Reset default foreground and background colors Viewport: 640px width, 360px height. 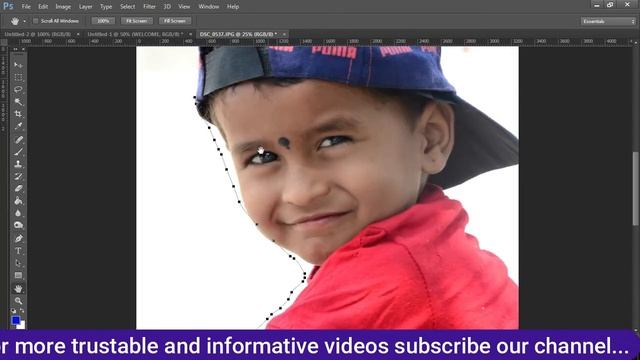point(13,311)
